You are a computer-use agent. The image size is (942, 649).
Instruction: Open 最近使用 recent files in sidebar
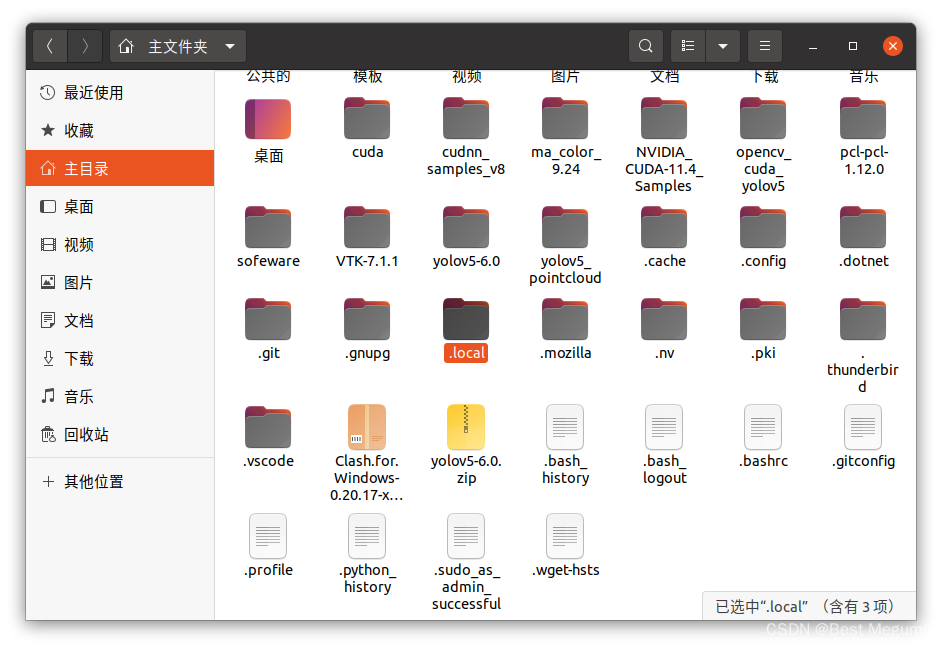coord(87,92)
